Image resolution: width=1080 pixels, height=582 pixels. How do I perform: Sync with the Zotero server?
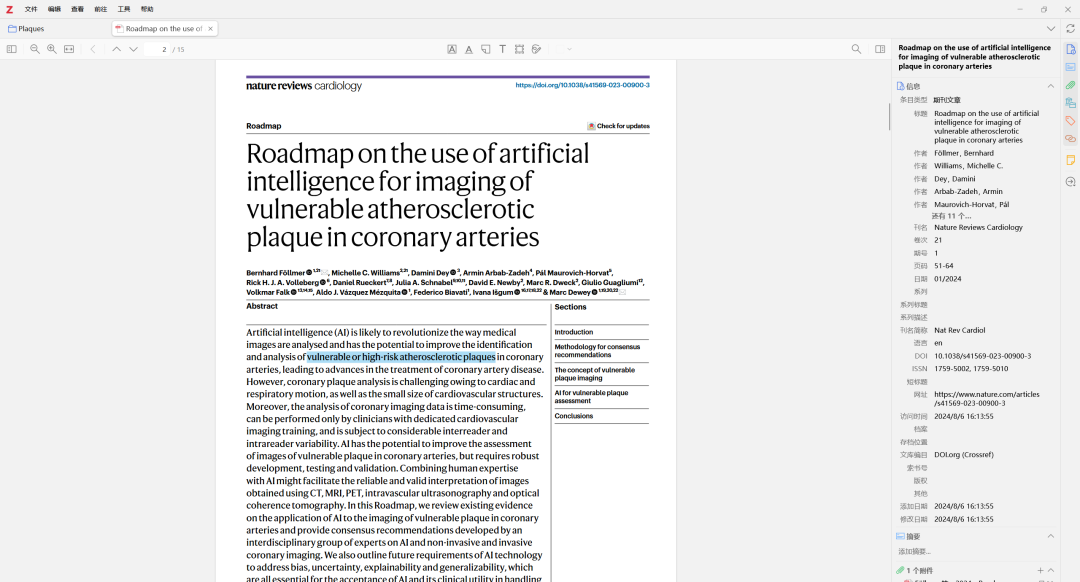click(1070, 29)
